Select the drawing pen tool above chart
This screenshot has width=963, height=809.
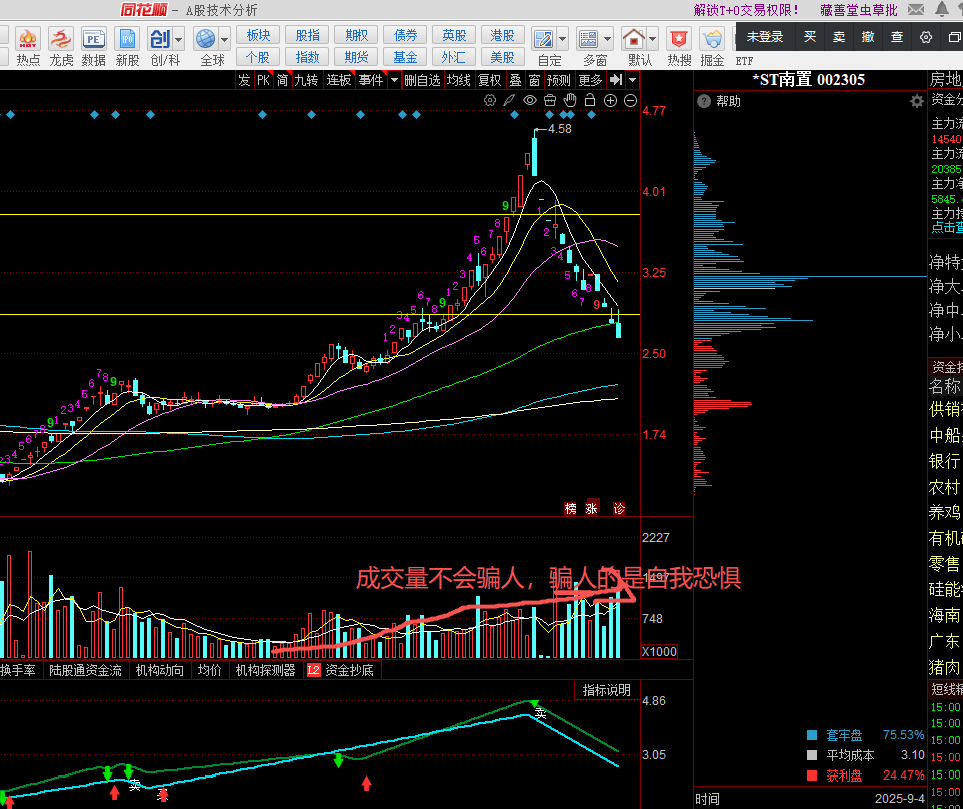click(509, 100)
